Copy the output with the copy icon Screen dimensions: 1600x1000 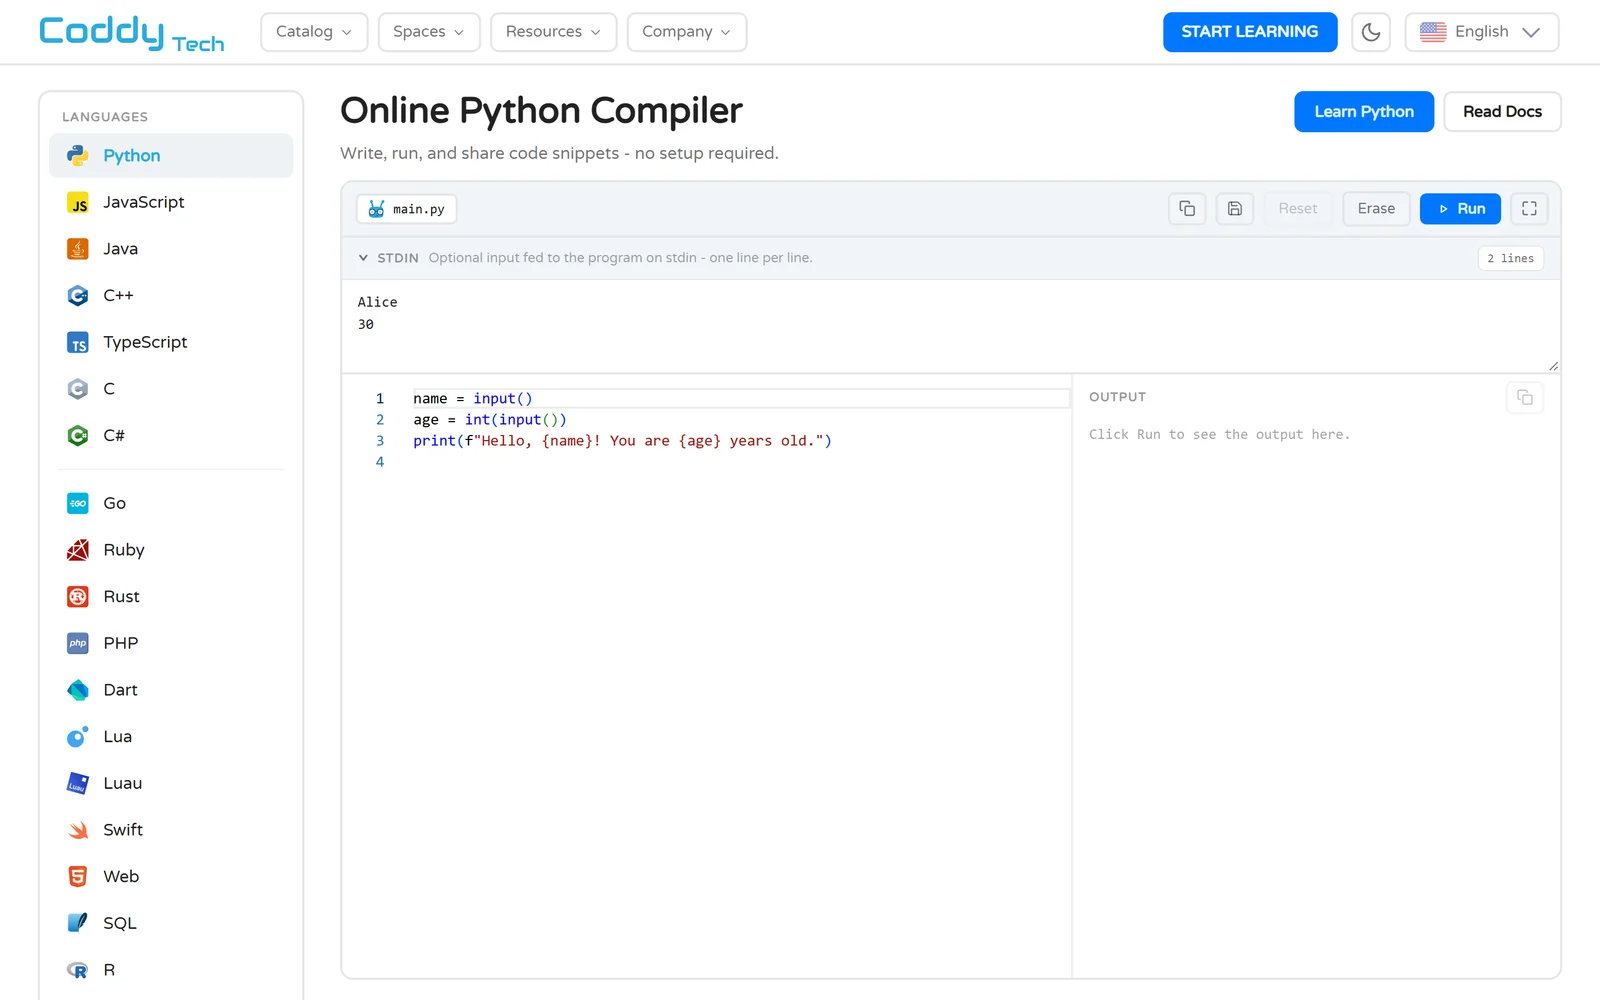coord(1525,398)
